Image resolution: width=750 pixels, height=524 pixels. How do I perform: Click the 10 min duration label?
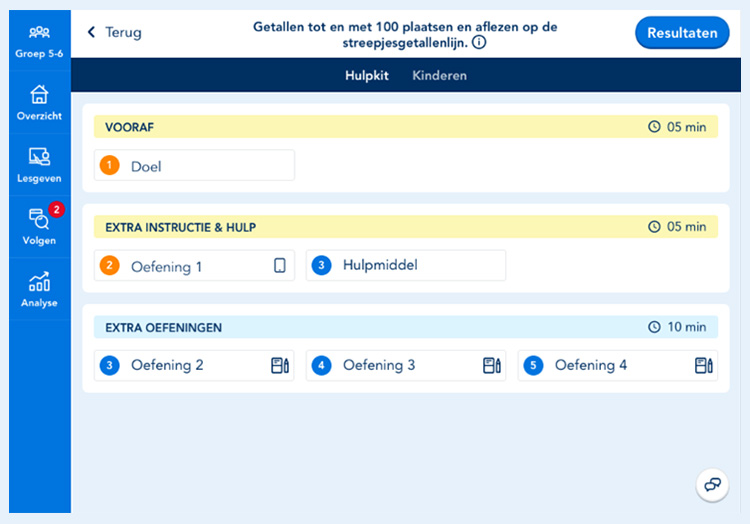coord(686,327)
